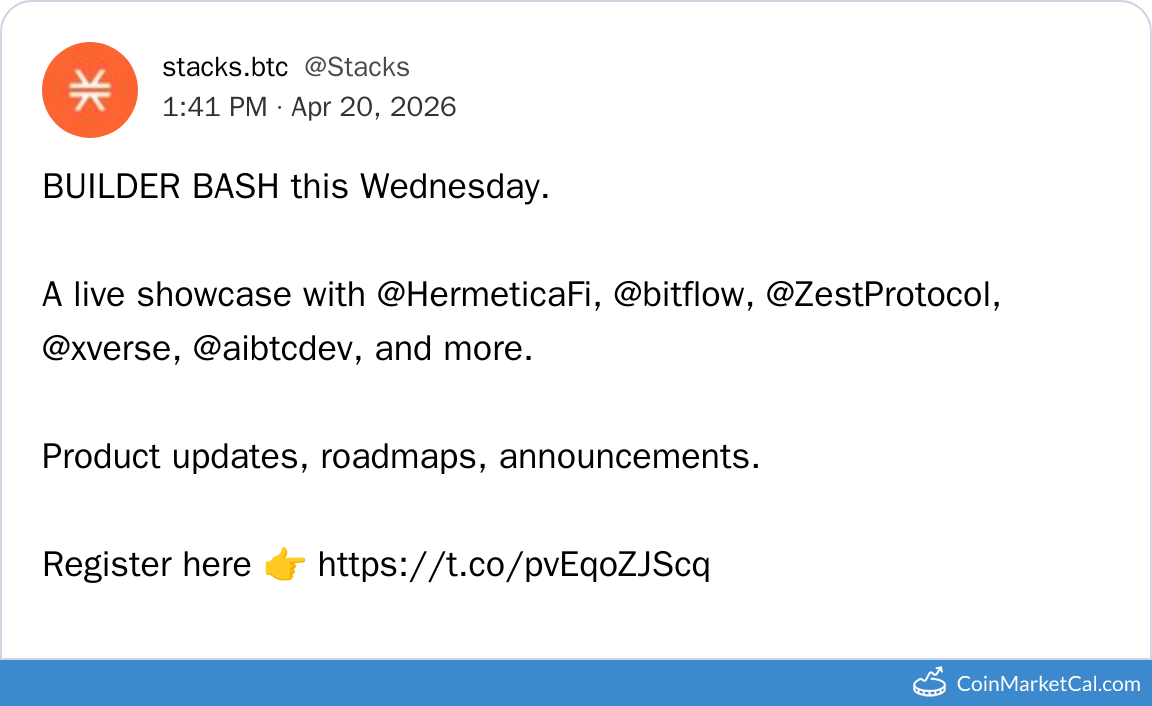The height and width of the screenshot is (706, 1152).
Task: Open the @Stacks handle
Action: (357, 67)
